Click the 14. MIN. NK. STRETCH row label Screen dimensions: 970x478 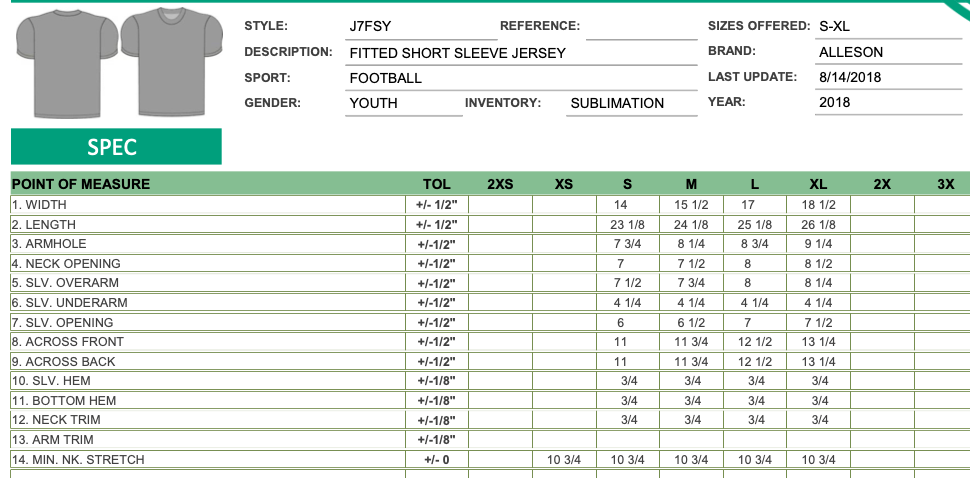click(x=78, y=459)
